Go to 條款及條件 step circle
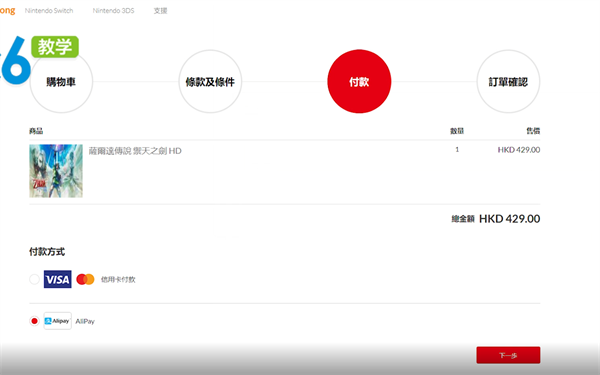This screenshot has width=600, height=375. tap(210, 82)
